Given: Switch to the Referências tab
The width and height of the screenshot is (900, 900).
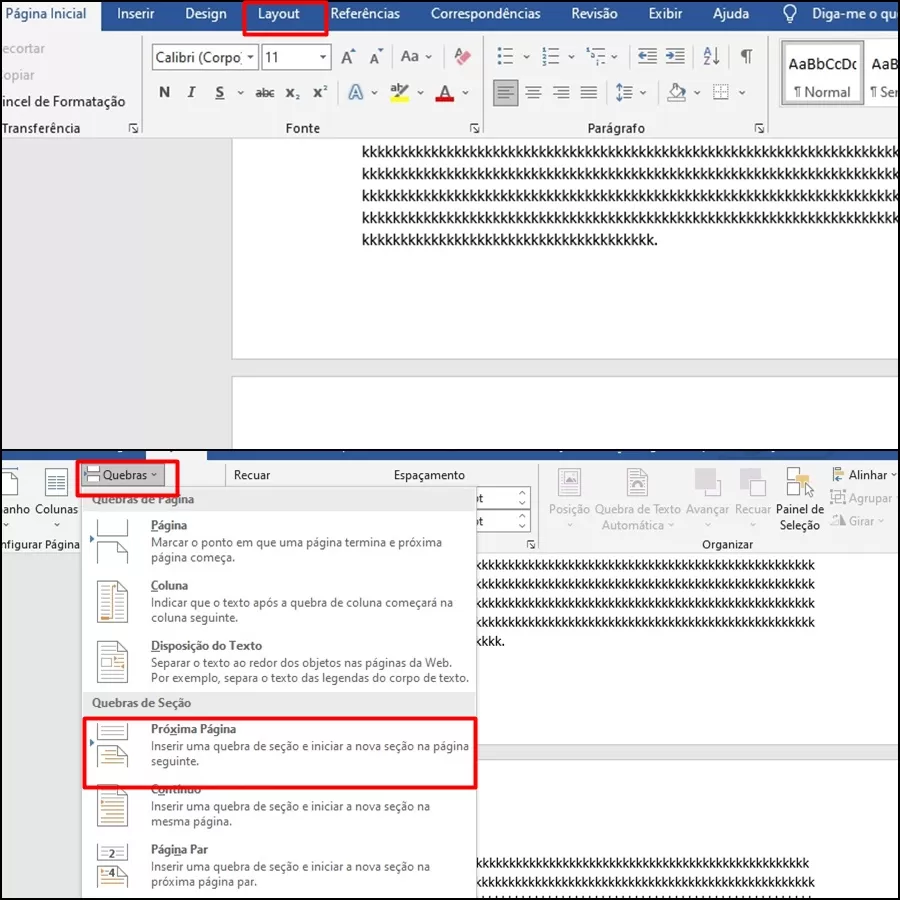Looking at the screenshot, I should coord(365,14).
